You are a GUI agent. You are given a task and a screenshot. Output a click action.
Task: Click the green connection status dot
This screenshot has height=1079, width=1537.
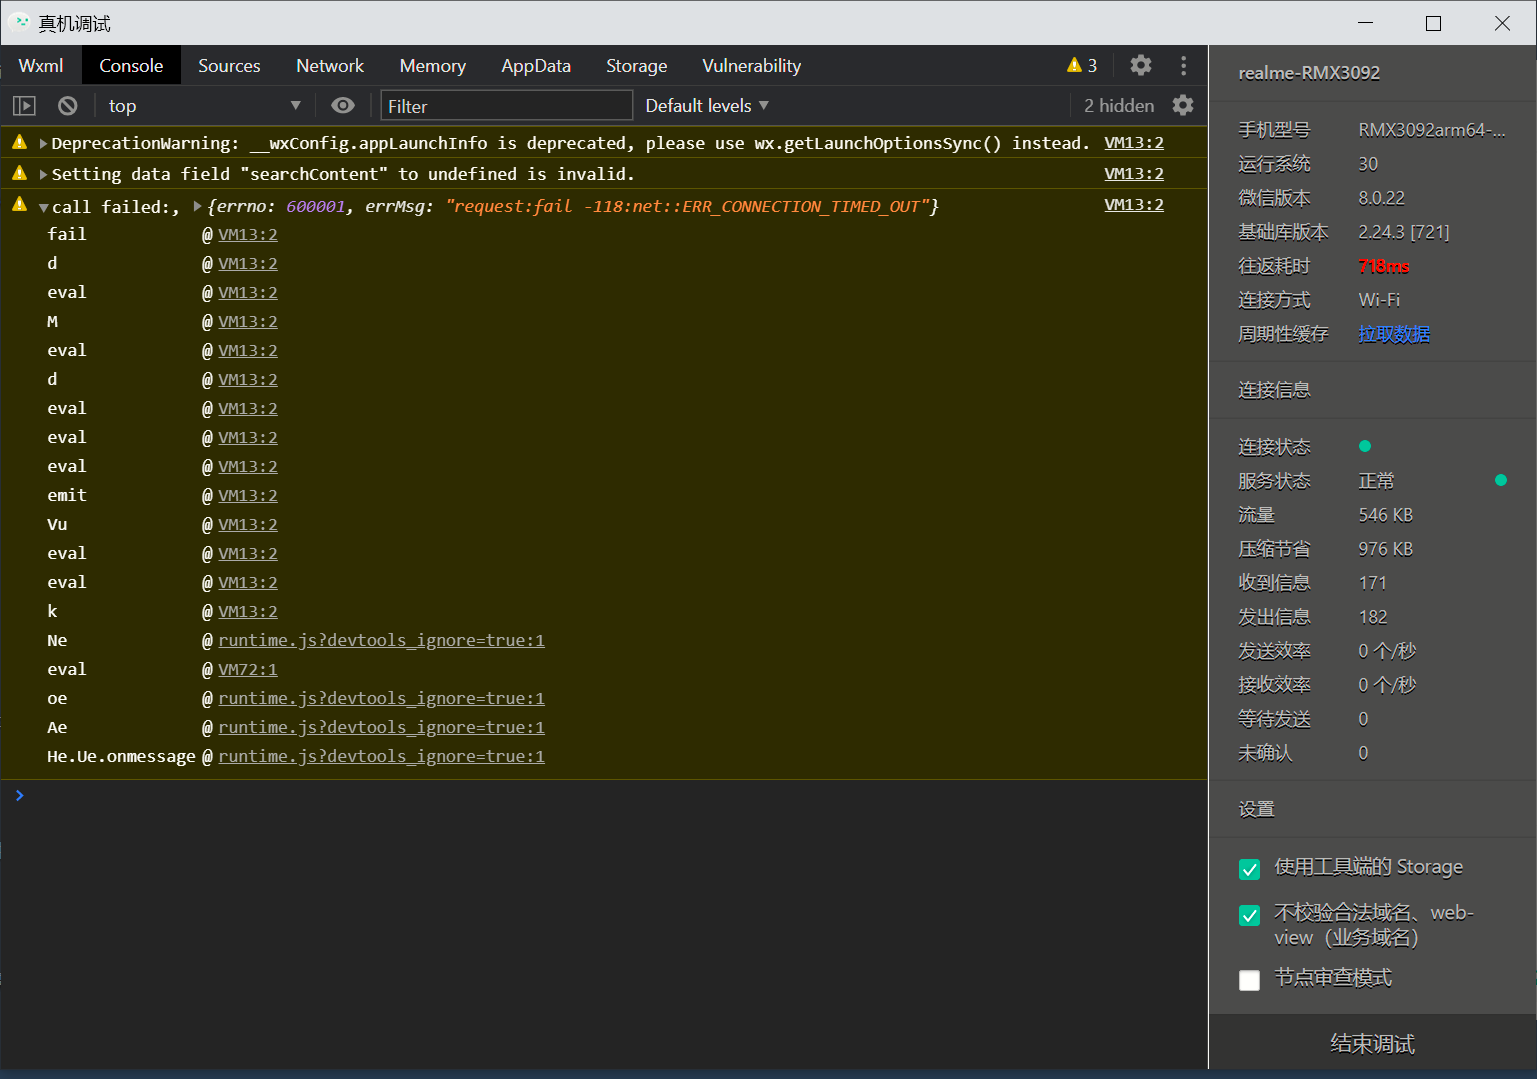[1364, 446]
